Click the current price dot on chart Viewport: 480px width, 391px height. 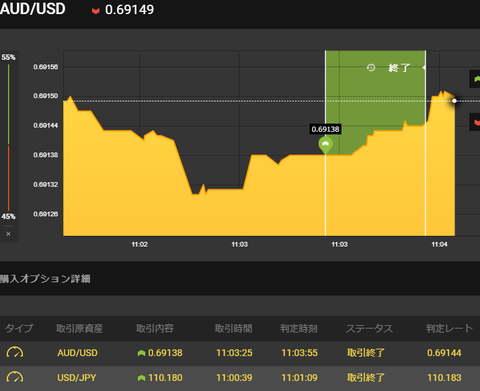tap(454, 101)
